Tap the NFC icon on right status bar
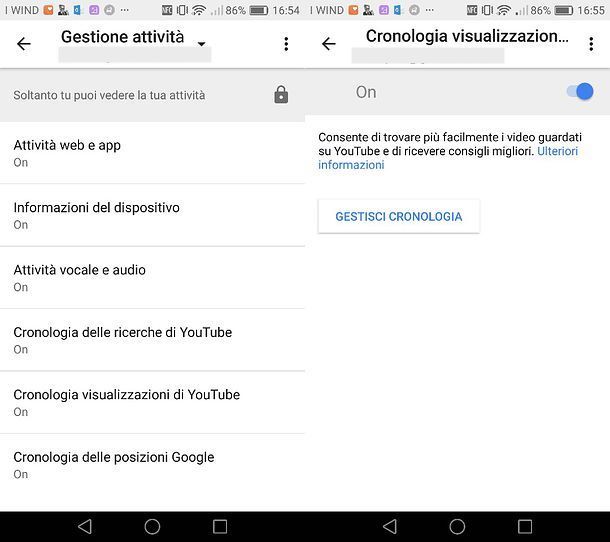This screenshot has width=610, height=542. click(472, 10)
